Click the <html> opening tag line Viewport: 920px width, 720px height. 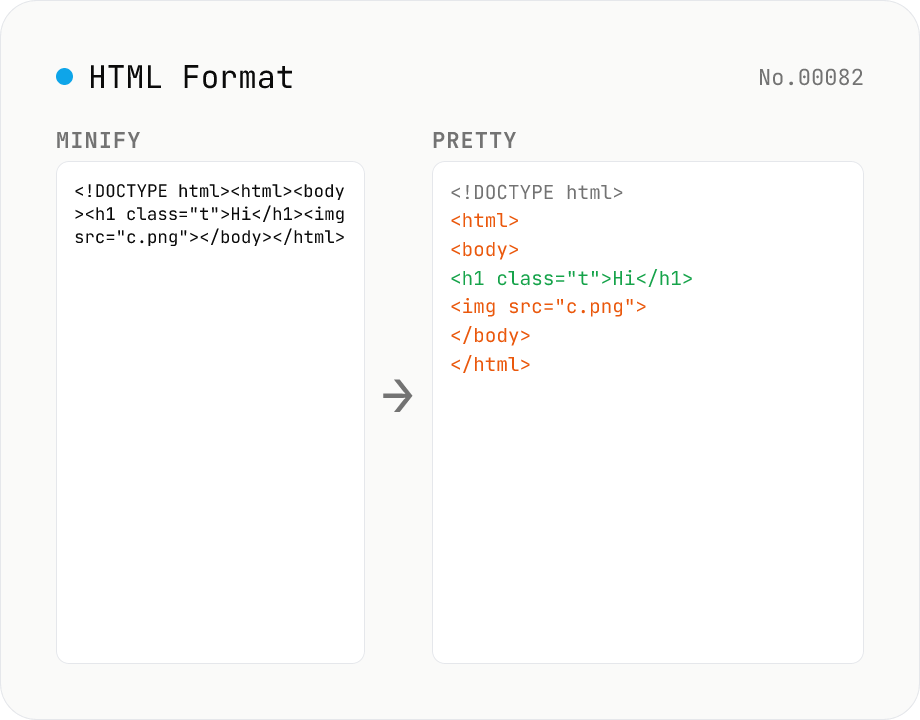[x=485, y=221]
